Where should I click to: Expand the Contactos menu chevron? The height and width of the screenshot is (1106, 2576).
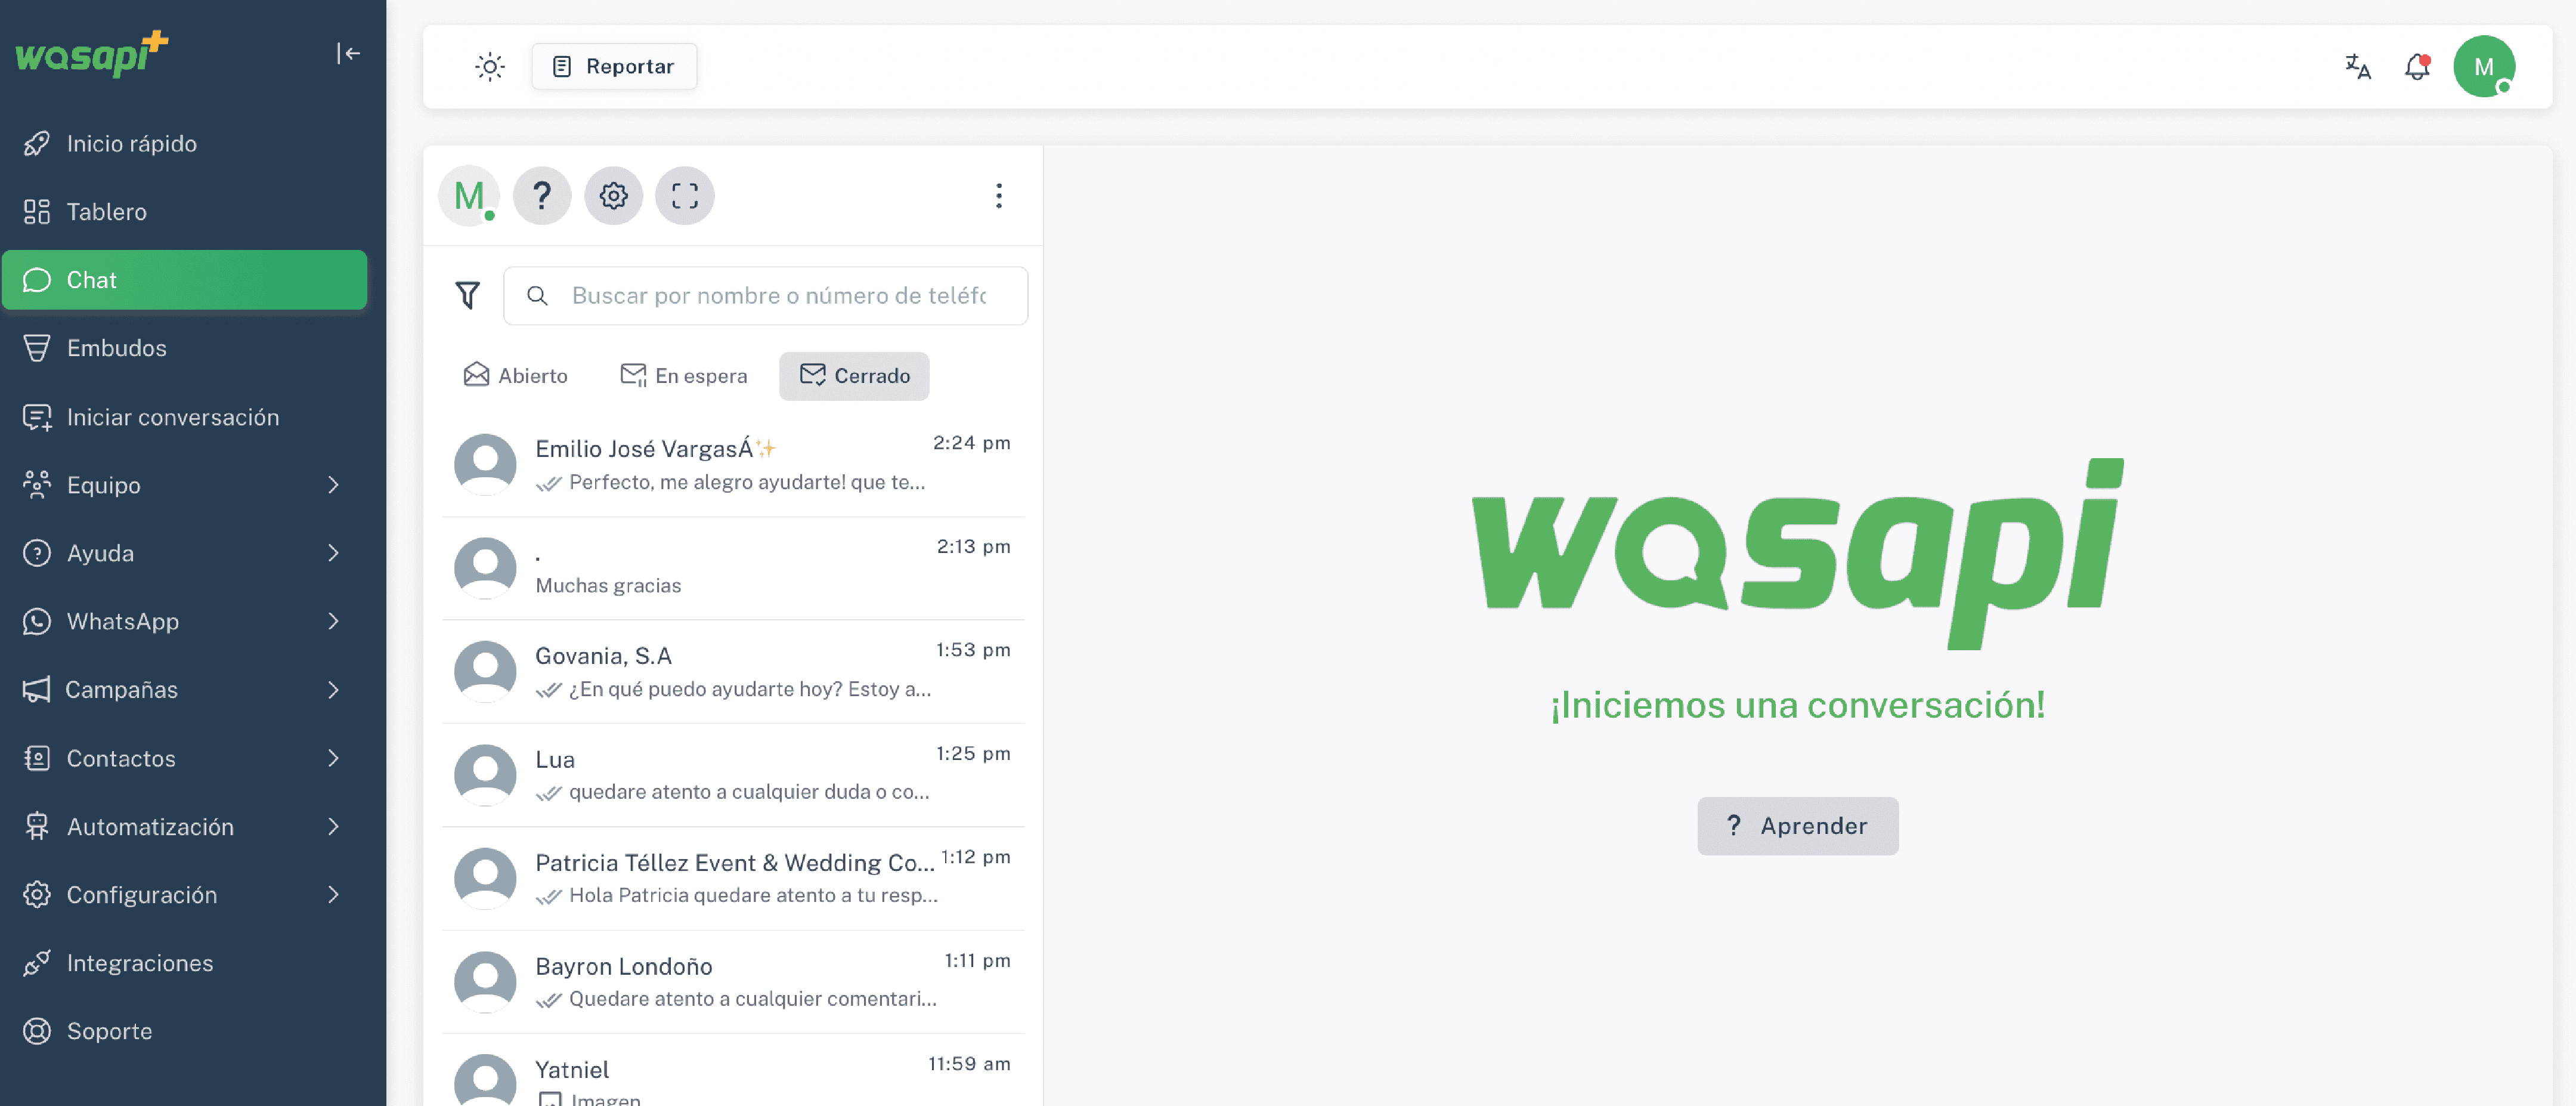[x=334, y=758]
